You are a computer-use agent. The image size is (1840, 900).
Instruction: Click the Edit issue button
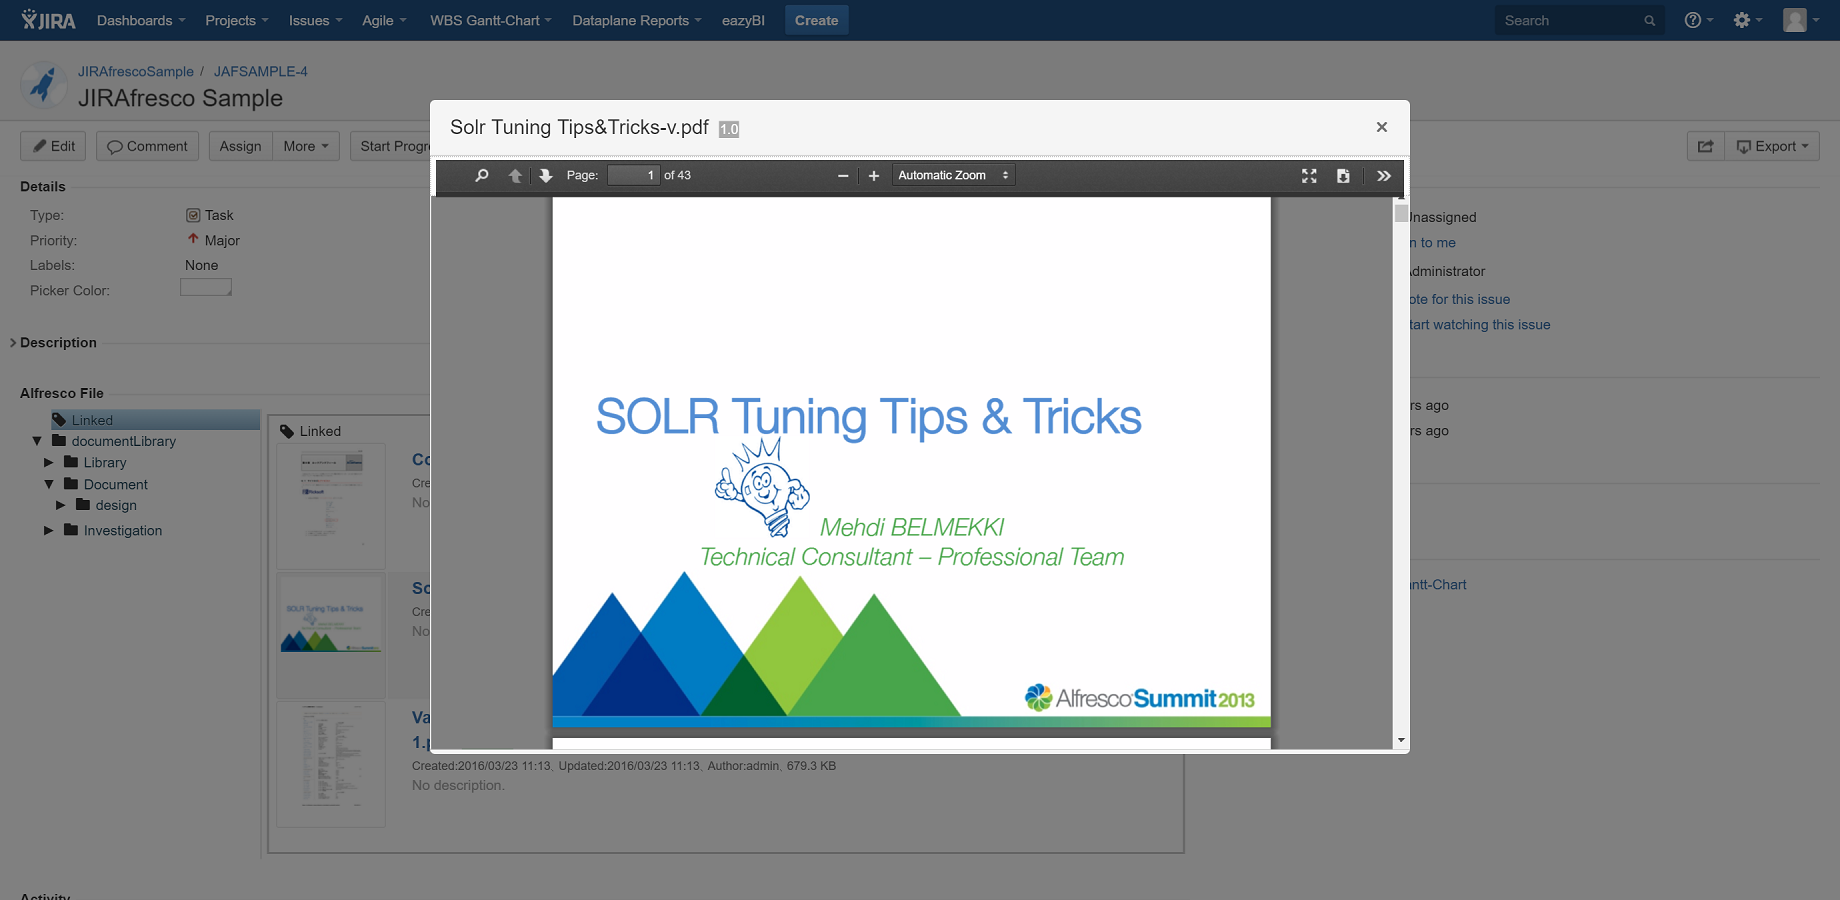pos(53,146)
